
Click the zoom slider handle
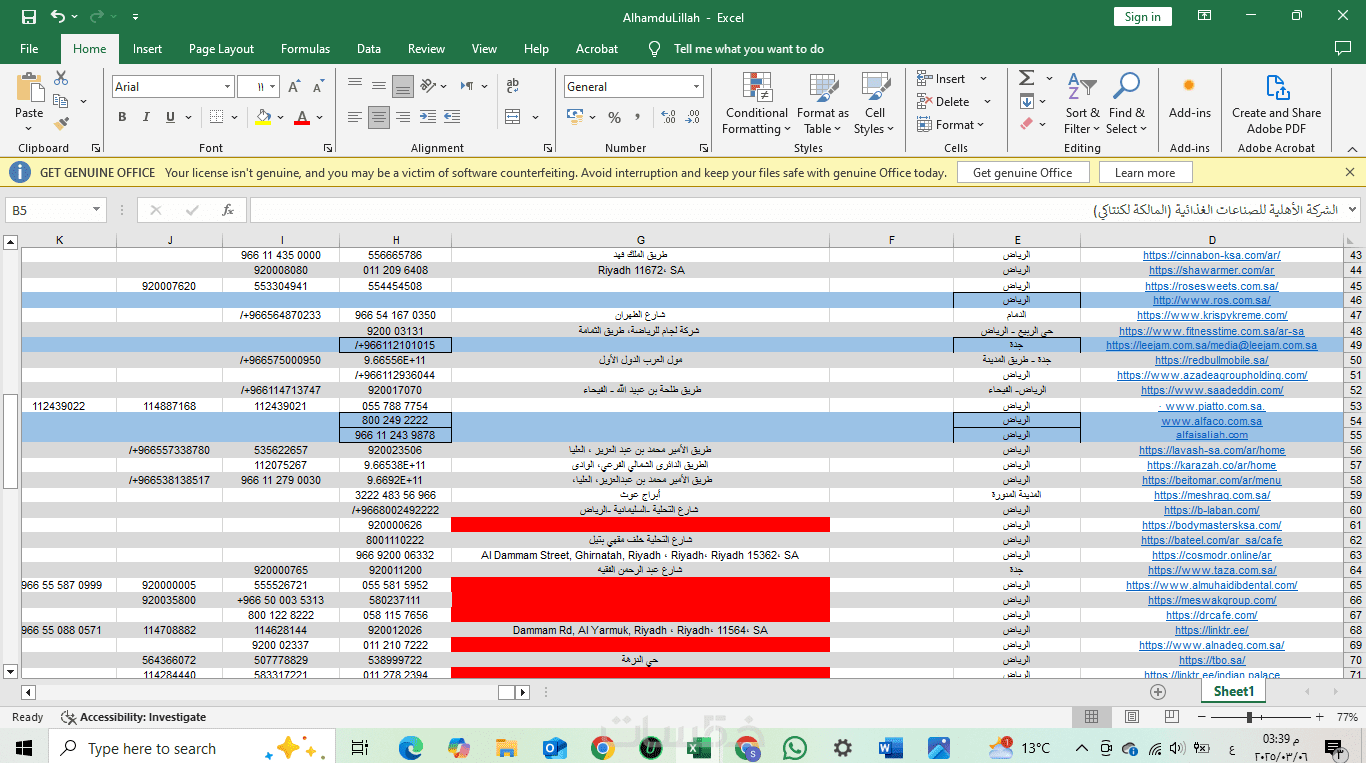click(x=1250, y=717)
